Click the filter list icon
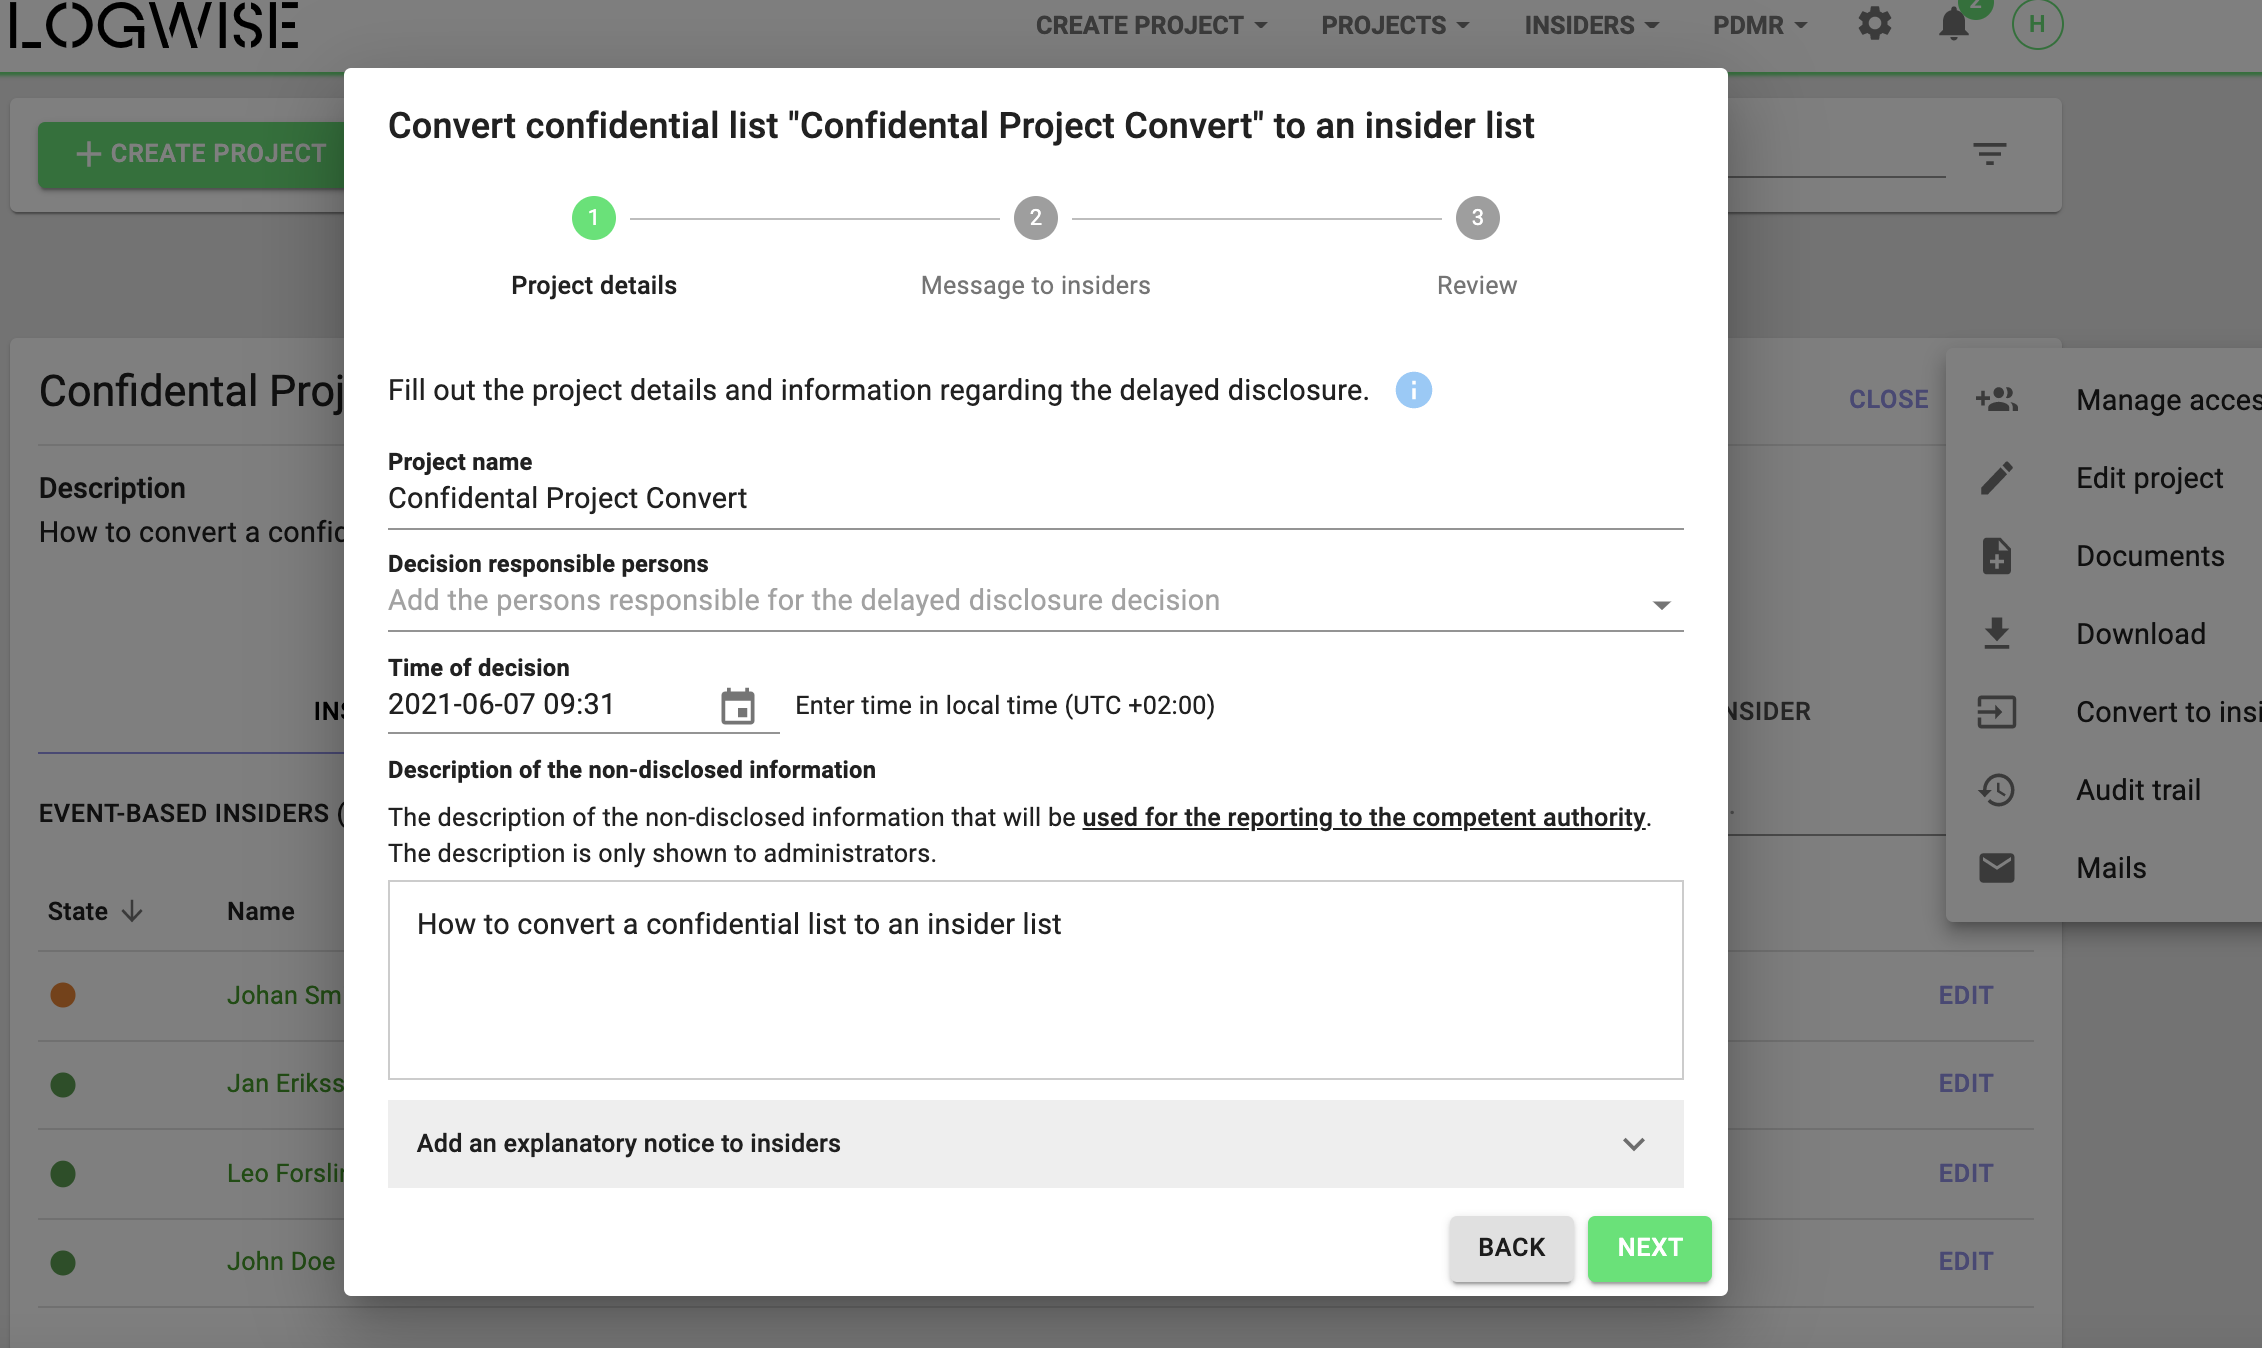 pyautogui.click(x=1990, y=154)
